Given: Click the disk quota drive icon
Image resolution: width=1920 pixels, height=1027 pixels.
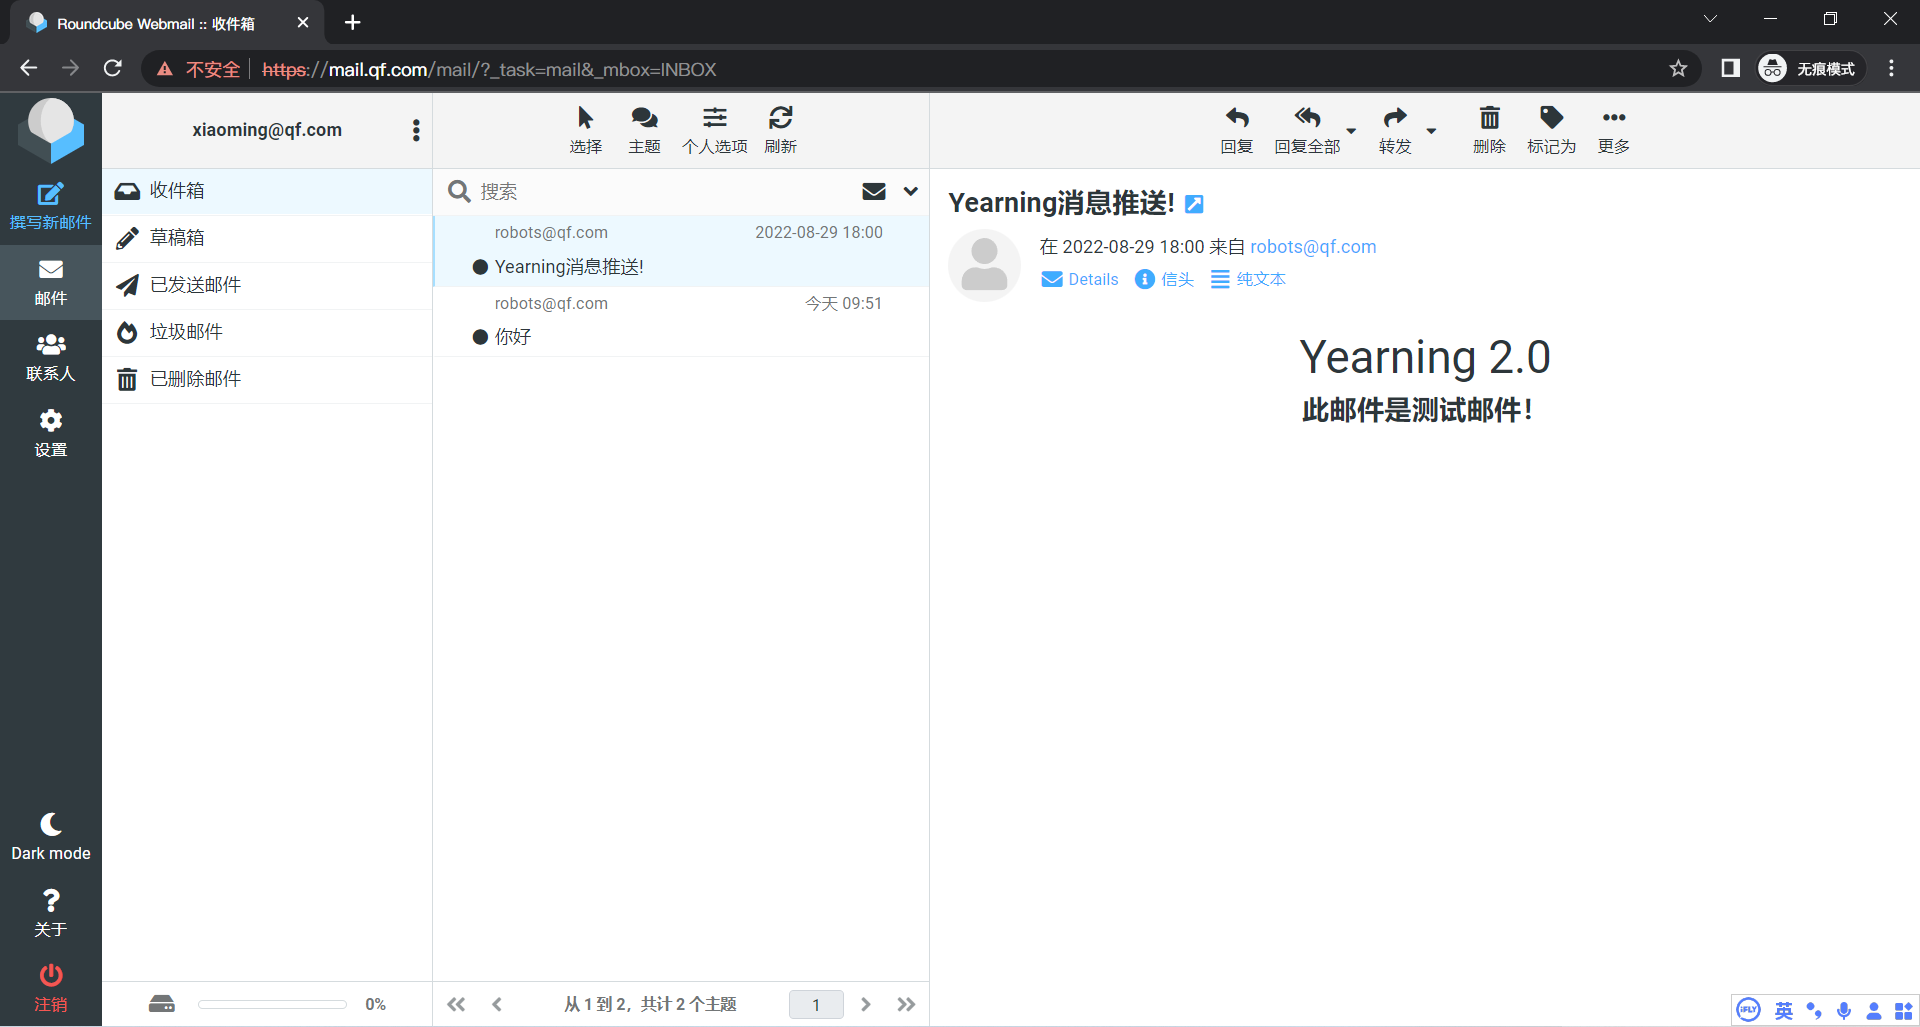Looking at the screenshot, I should (162, 1004).
